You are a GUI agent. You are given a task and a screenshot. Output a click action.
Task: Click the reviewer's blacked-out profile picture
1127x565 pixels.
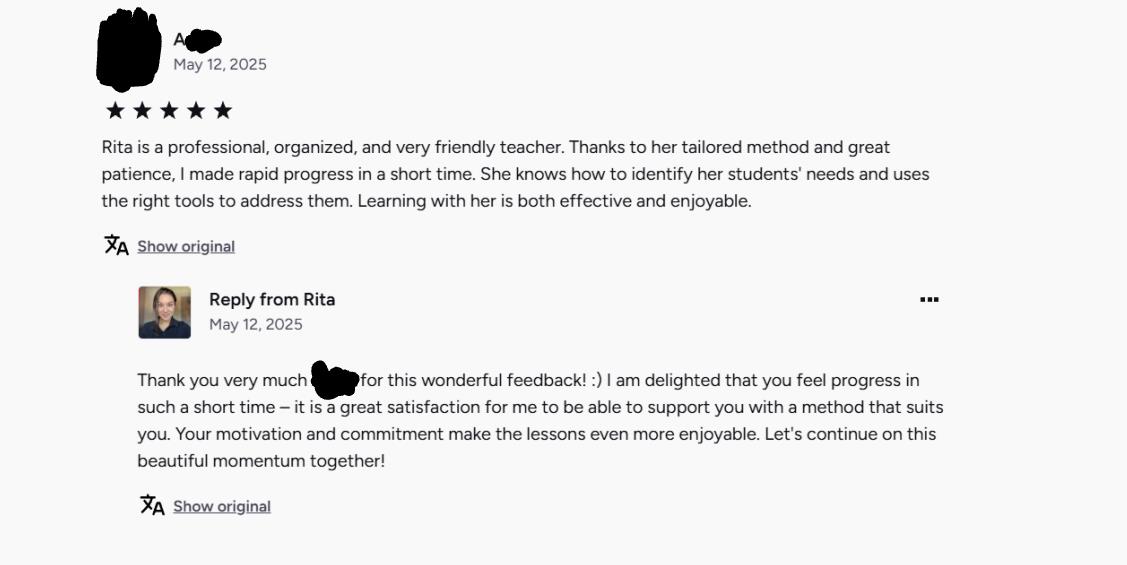tap(129, 48)
